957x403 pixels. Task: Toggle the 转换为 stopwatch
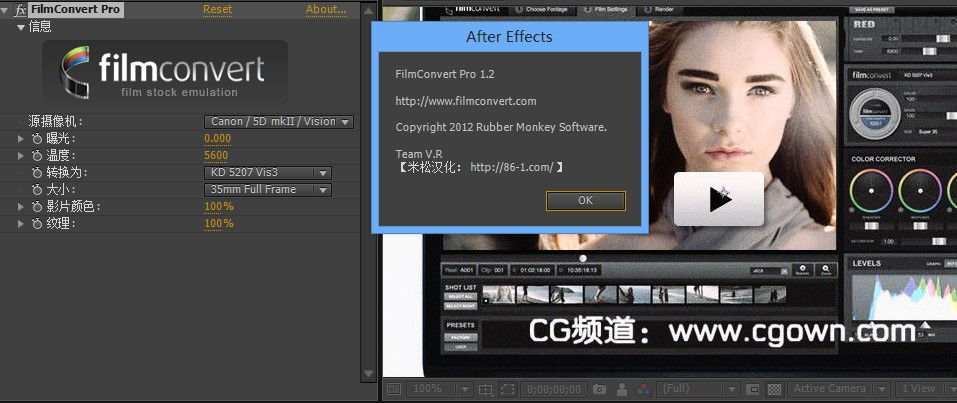click(37, 173)
